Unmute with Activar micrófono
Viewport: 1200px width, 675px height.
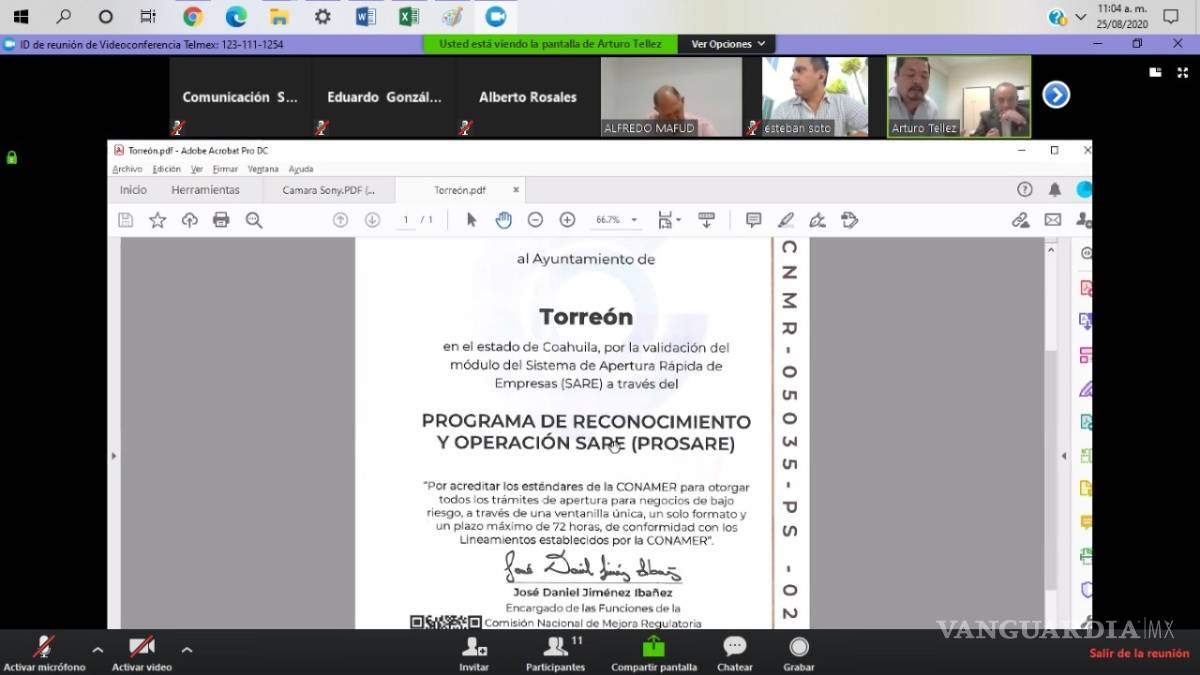pos(44,653)
